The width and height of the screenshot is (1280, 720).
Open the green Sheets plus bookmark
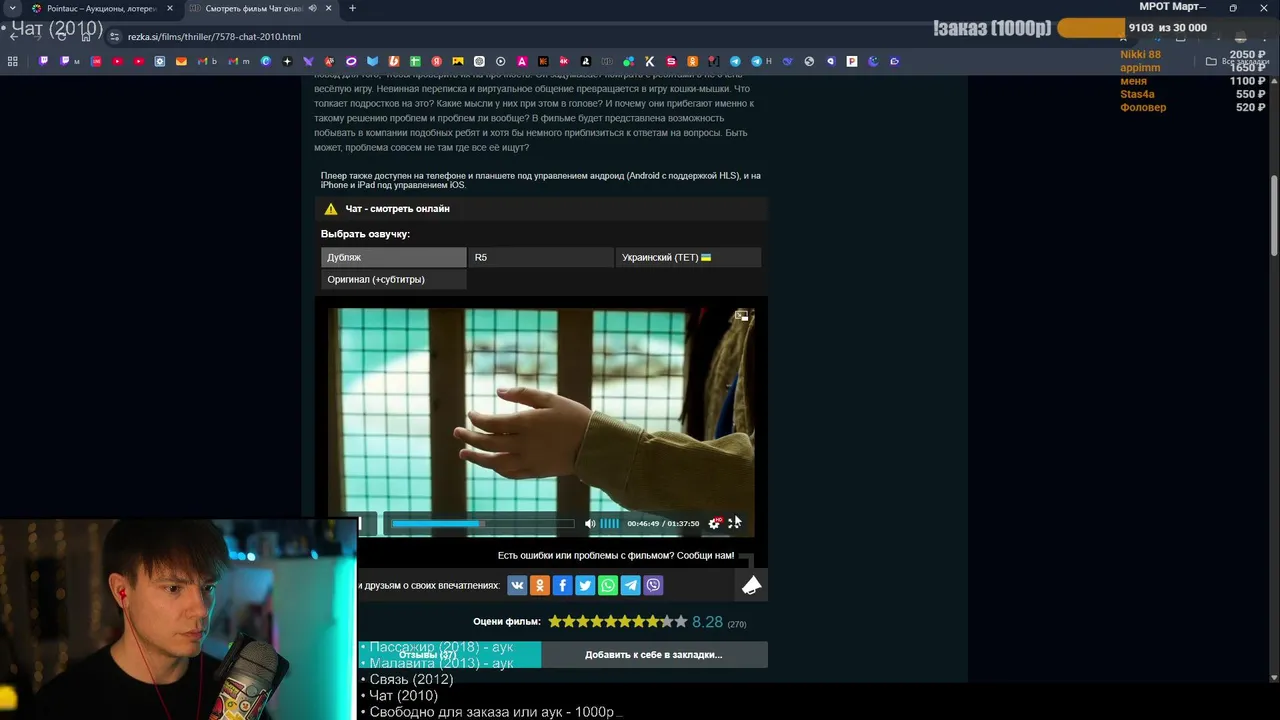pos(415,61)
